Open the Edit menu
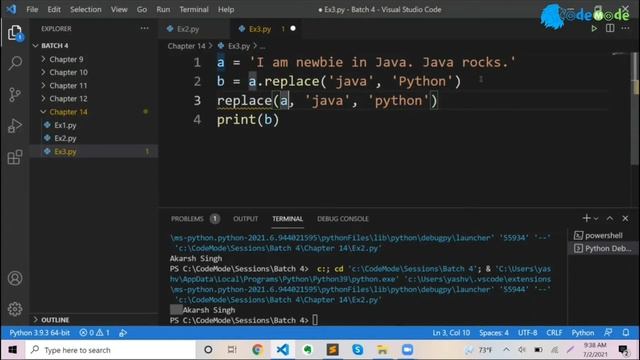640x360 pixels. pyautogui.click(x=54, y=9)
